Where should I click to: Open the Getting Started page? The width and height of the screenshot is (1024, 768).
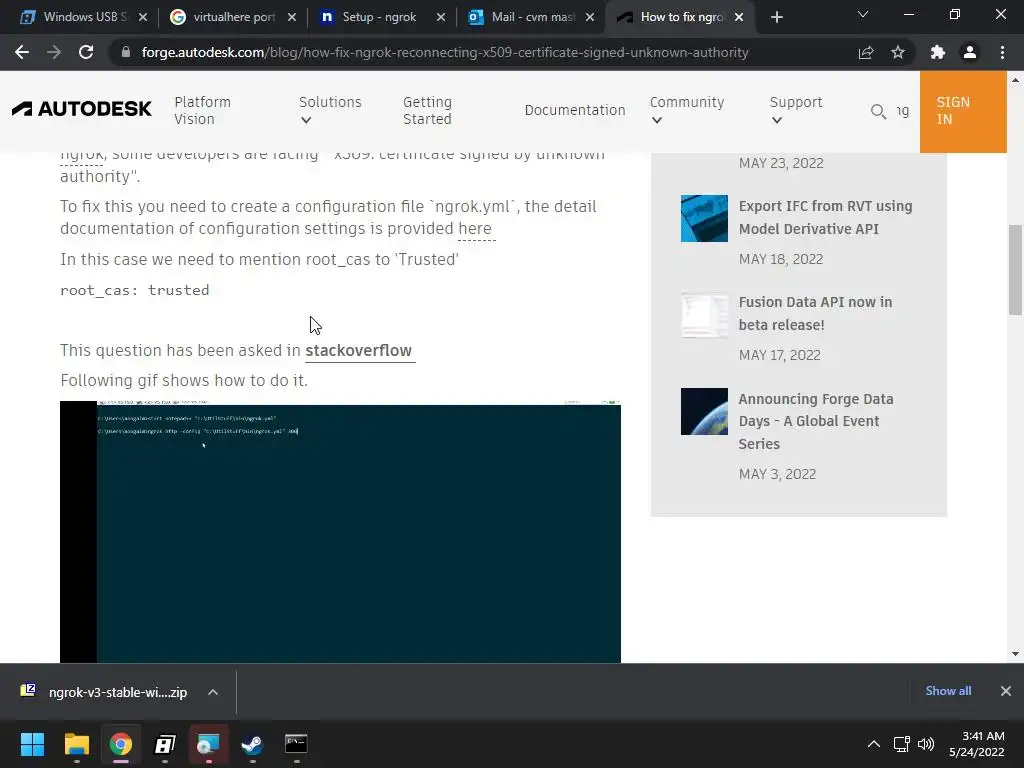[x=427, y=110]
